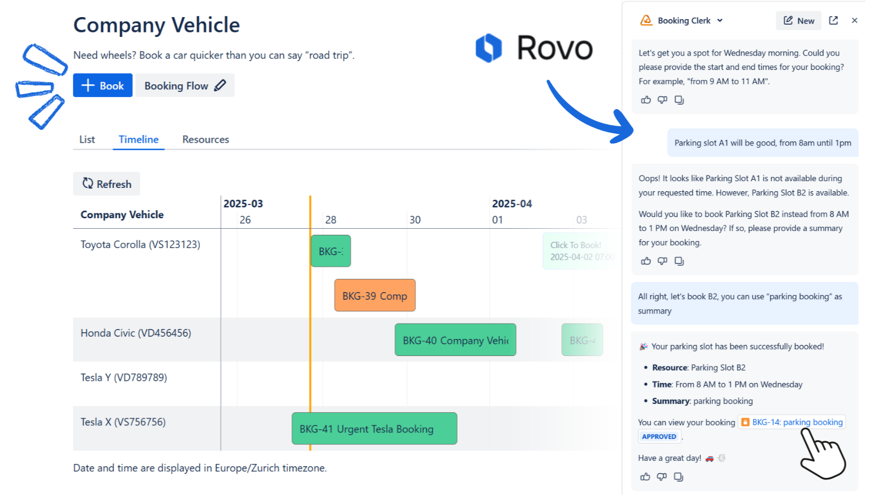Copy the Parking Slot A1 unavailable message
This screenshot has height=496, width=871.
pos(679,261)
